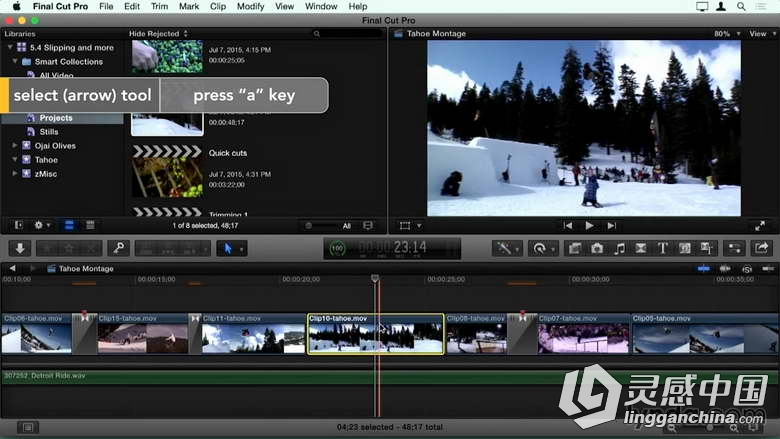Screen dimensions: 780x439
Task: Open the Themes browser
Action: [x=706, y=248]
